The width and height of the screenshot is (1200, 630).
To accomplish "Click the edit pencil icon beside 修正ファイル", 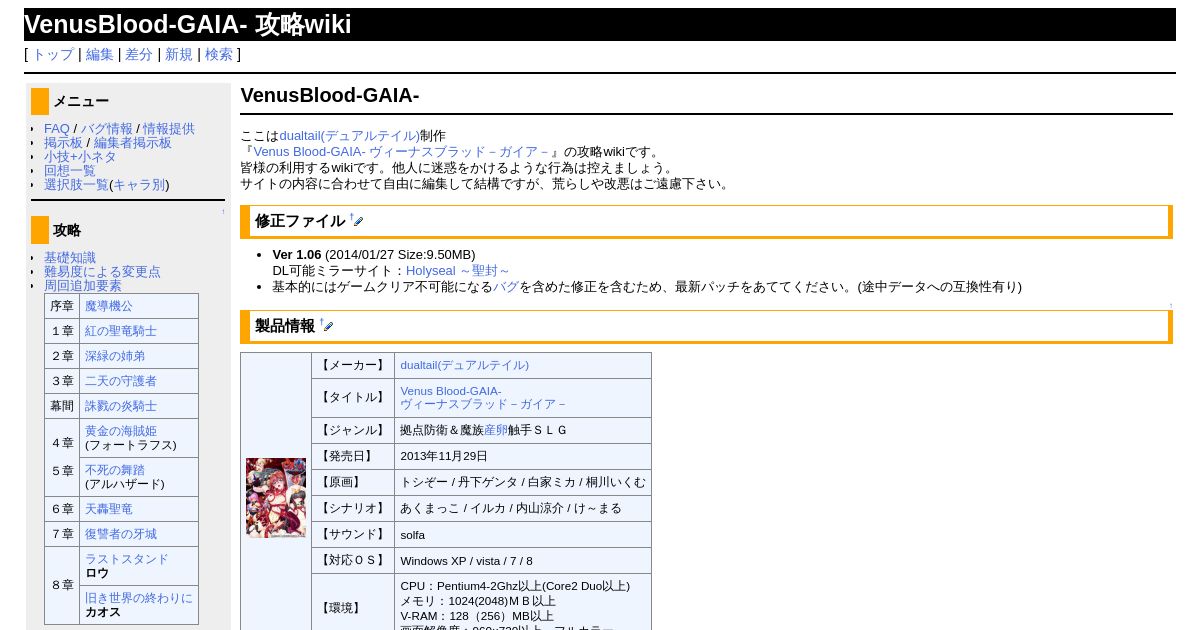I will tap(358, 222).
